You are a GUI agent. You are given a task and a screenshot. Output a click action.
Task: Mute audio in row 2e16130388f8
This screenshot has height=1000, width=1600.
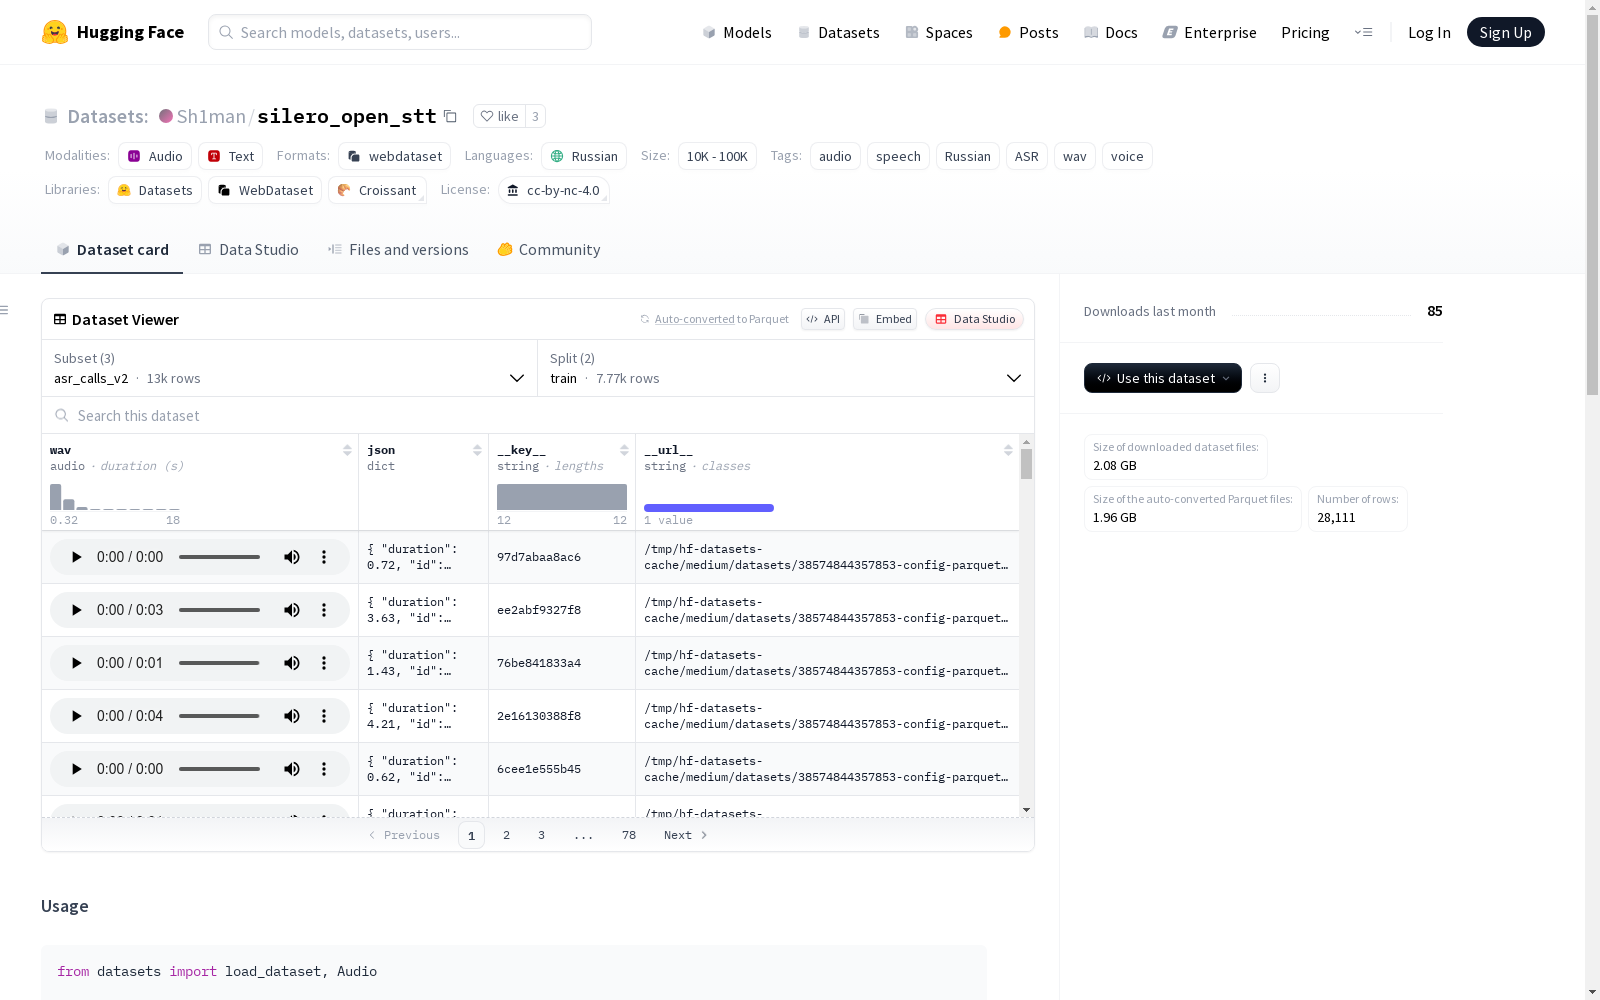(x=292, y=716)
